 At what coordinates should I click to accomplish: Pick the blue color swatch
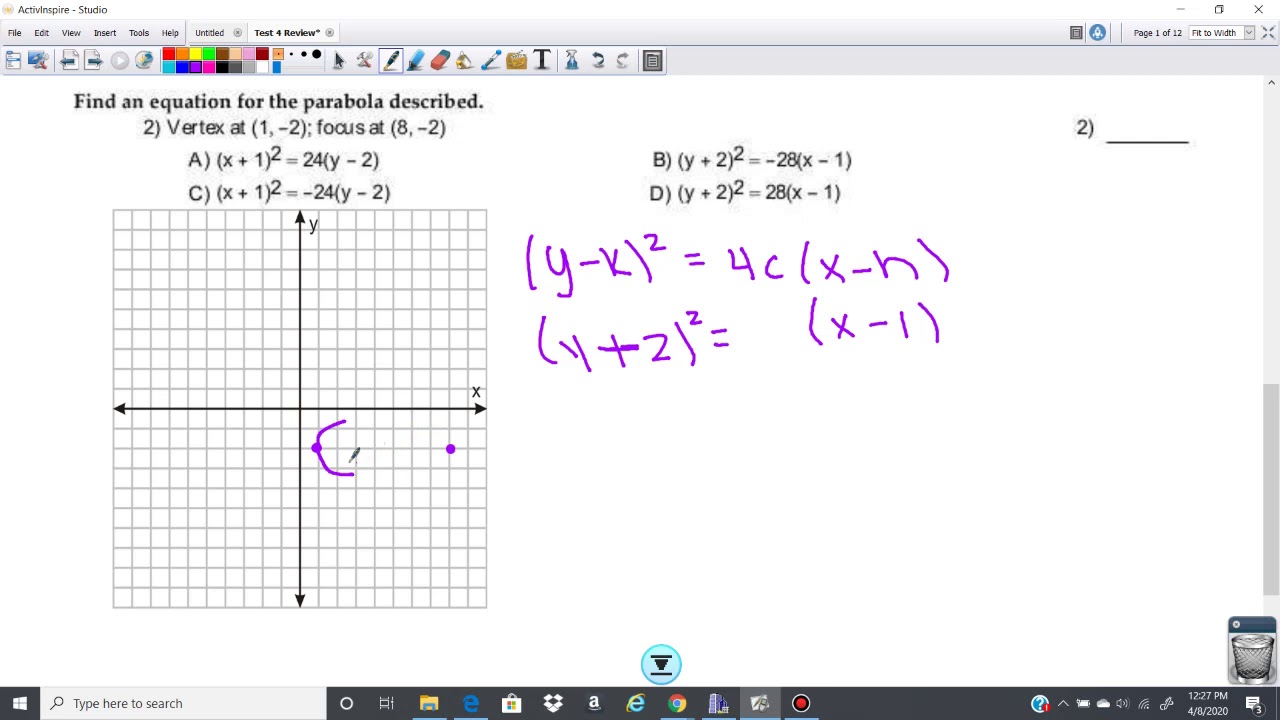pos(182,67)
